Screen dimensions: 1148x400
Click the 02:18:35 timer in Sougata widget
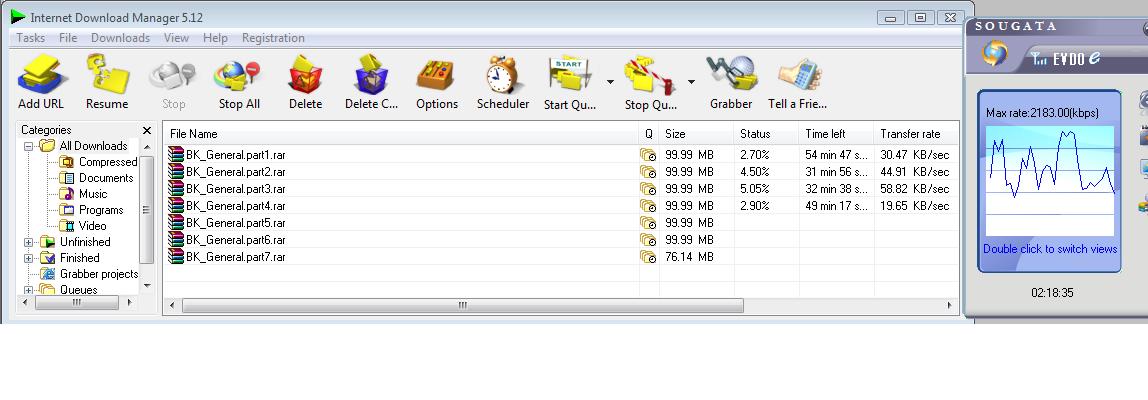click(x=1052, y=292)
